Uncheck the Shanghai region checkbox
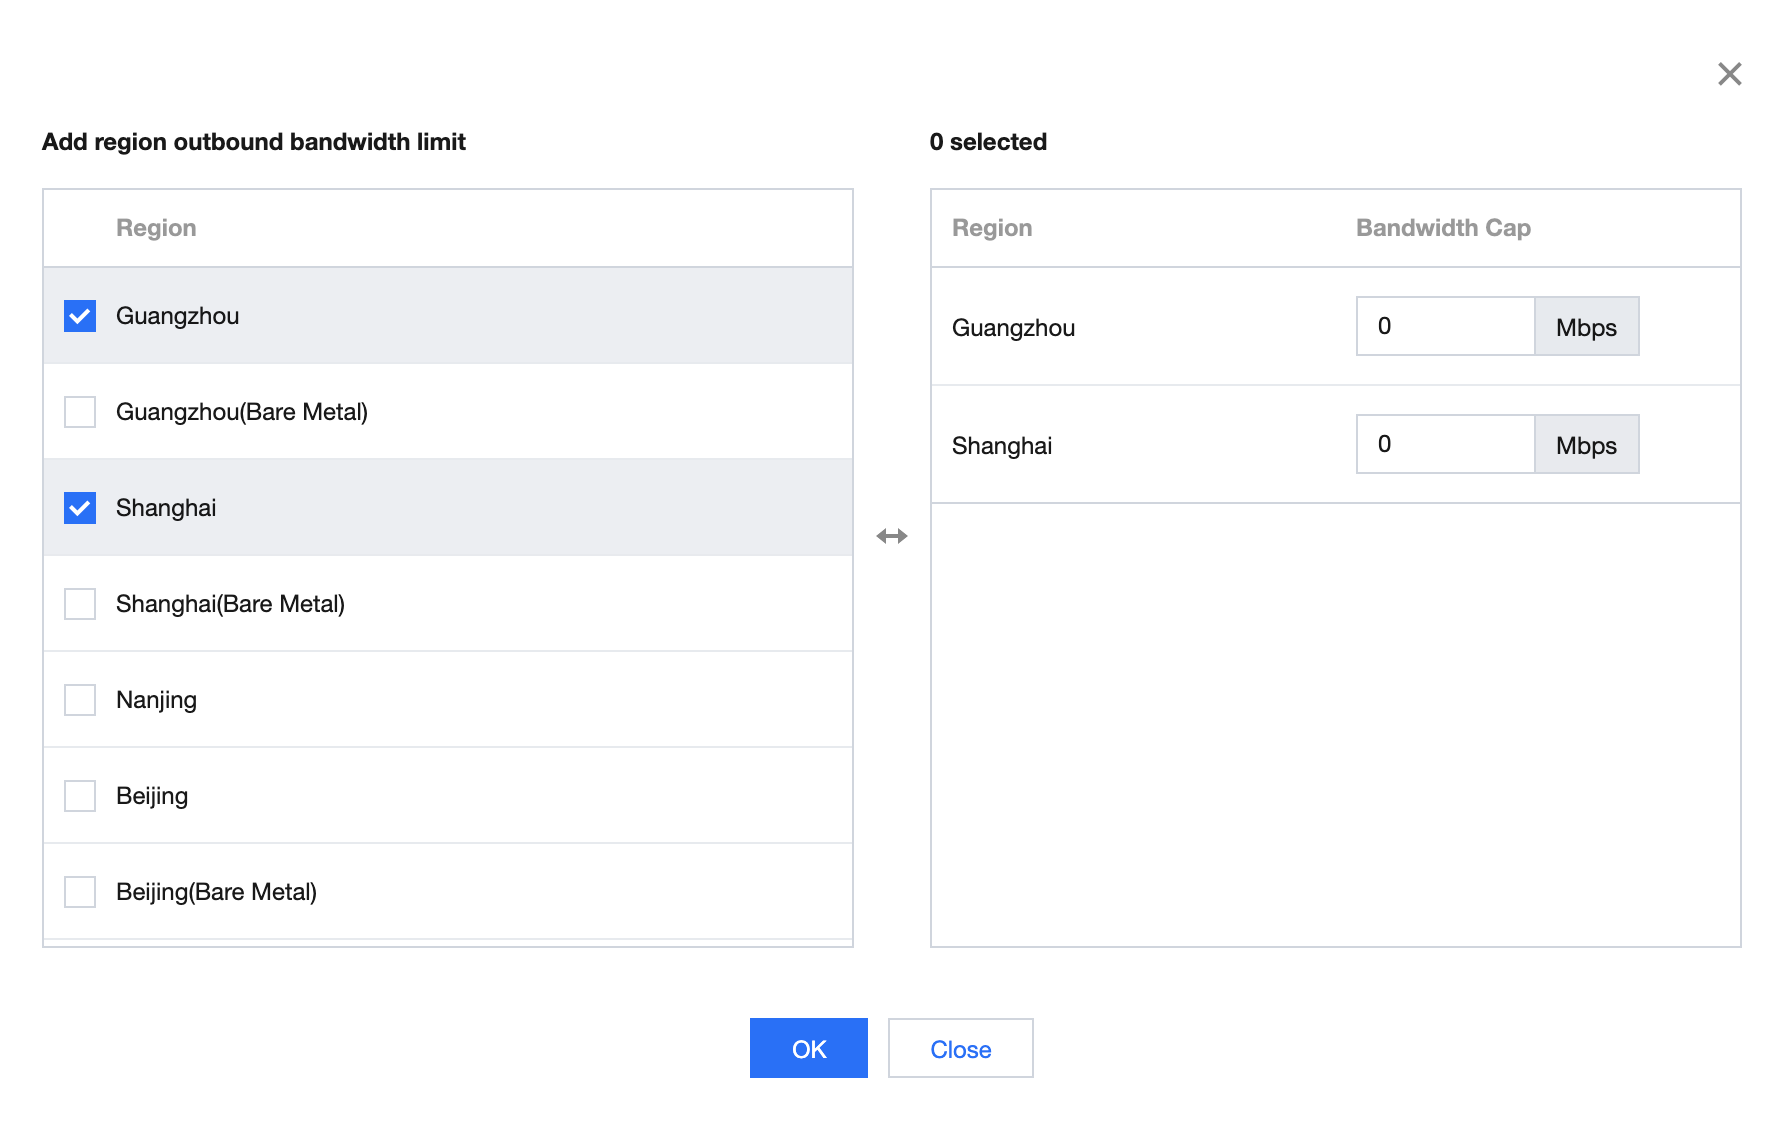The width and height of the screenshot is (1790, 1124). pos(79,507)
